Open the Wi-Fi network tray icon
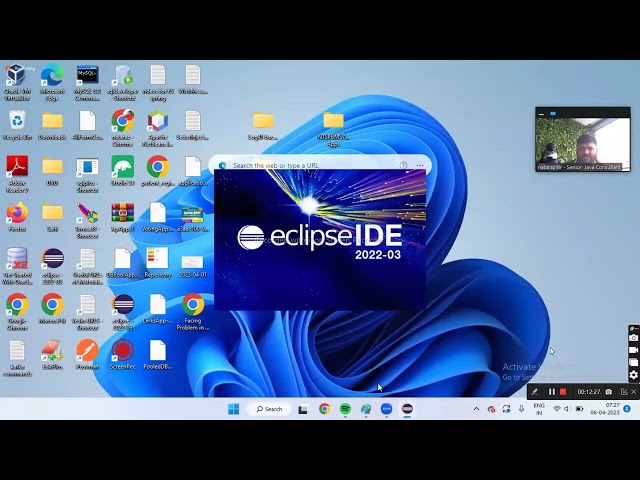 pyautogui.click(x=556, y=409)
